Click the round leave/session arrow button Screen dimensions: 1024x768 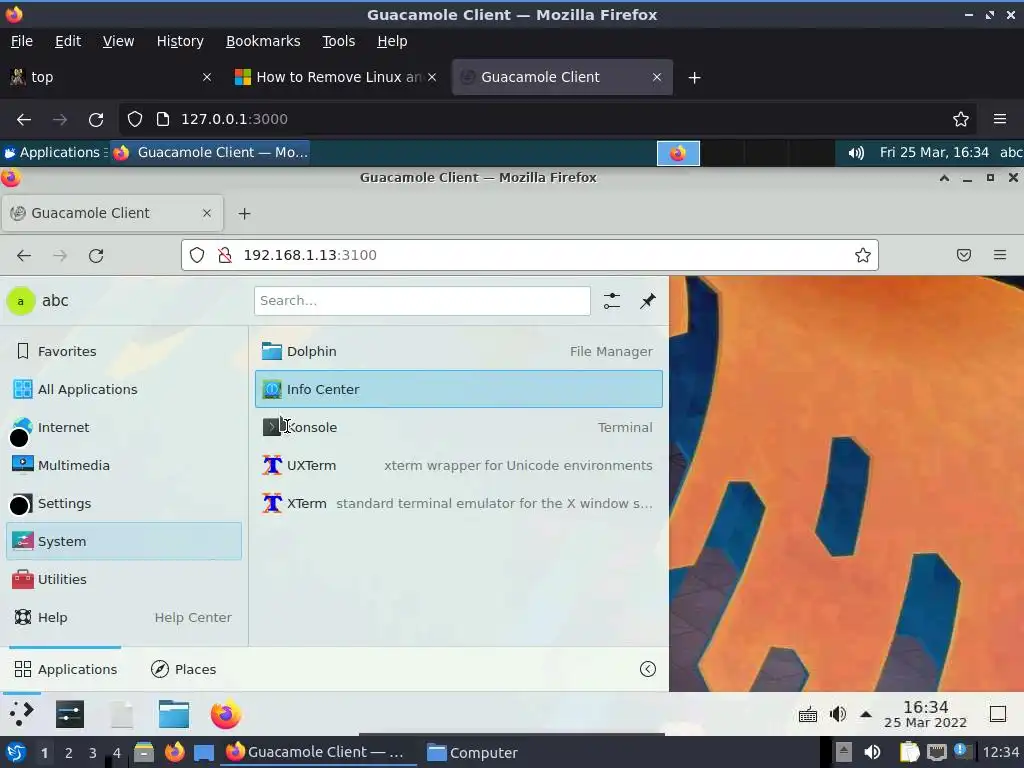click(647, 669)
